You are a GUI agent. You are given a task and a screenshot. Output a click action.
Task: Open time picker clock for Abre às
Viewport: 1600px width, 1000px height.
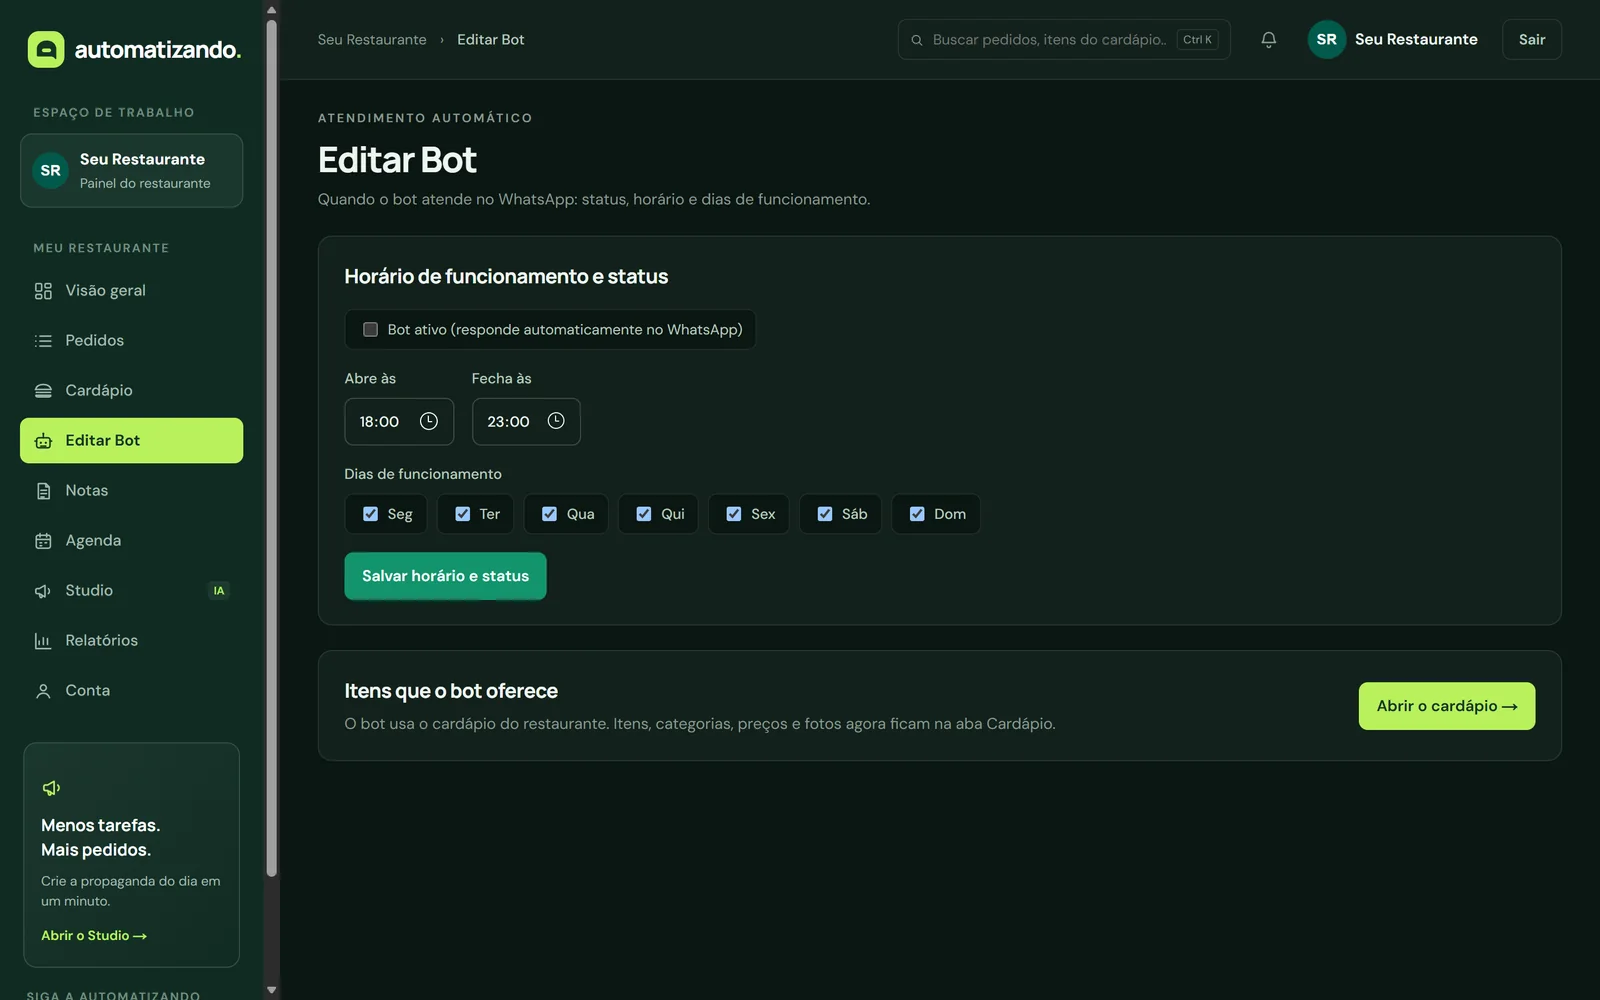point(429,421)
